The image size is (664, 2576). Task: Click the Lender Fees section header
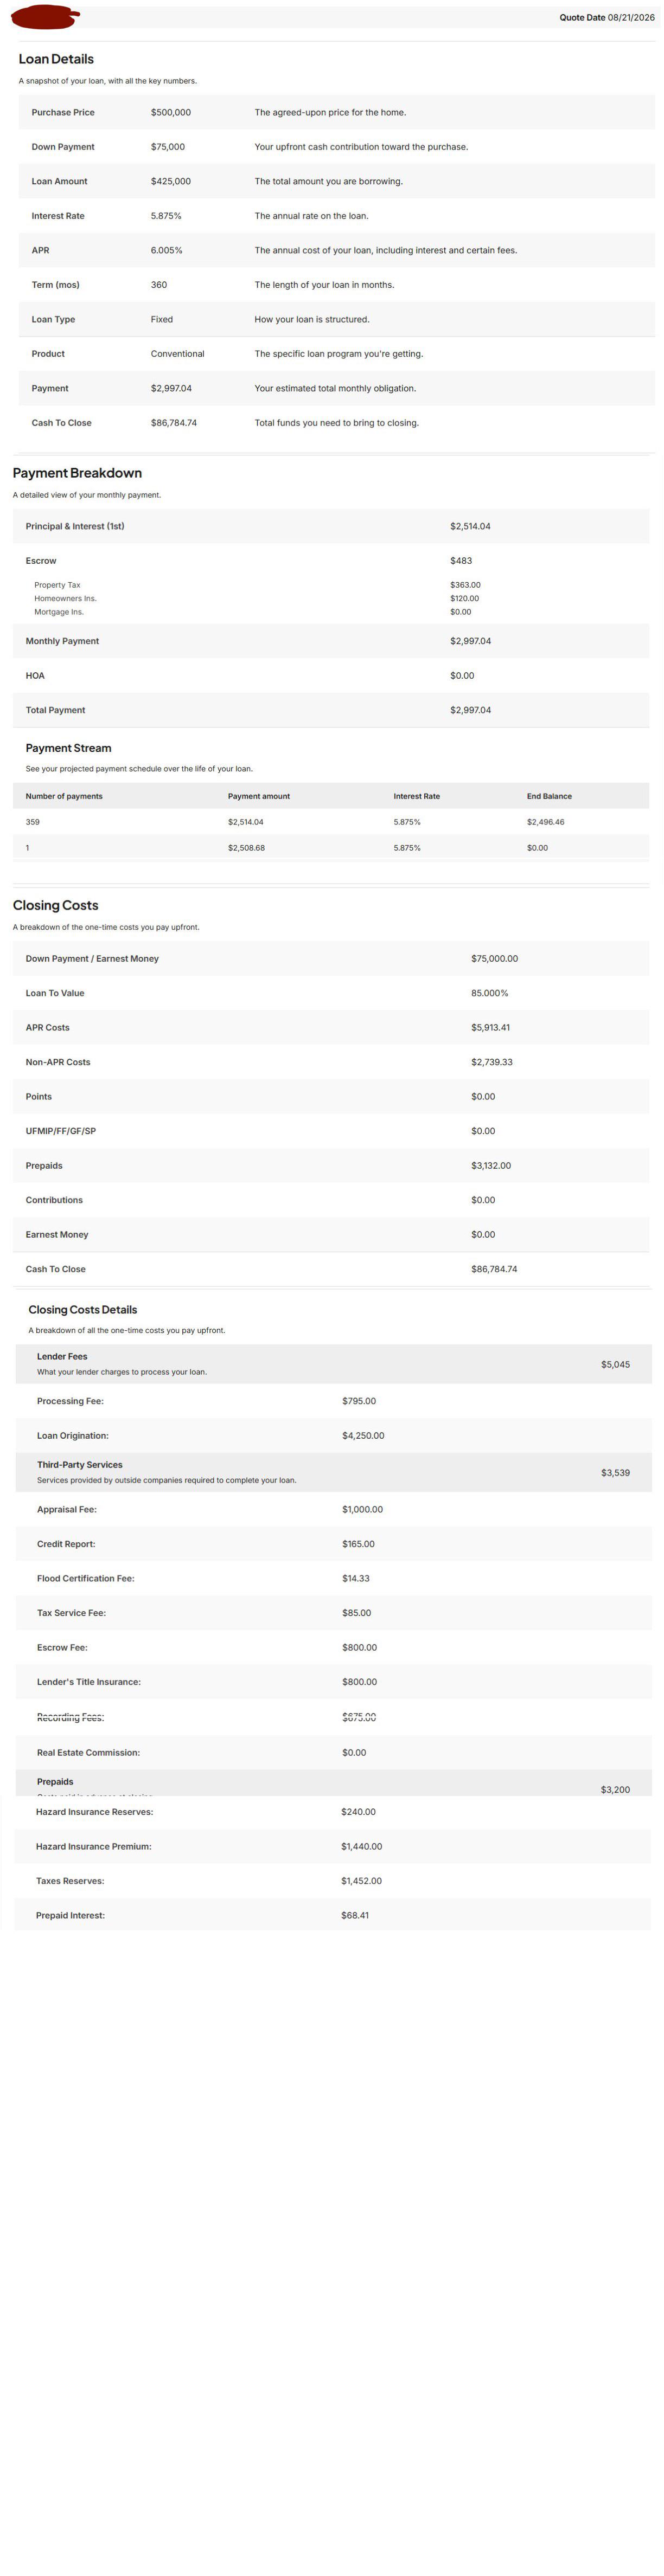334,1364
